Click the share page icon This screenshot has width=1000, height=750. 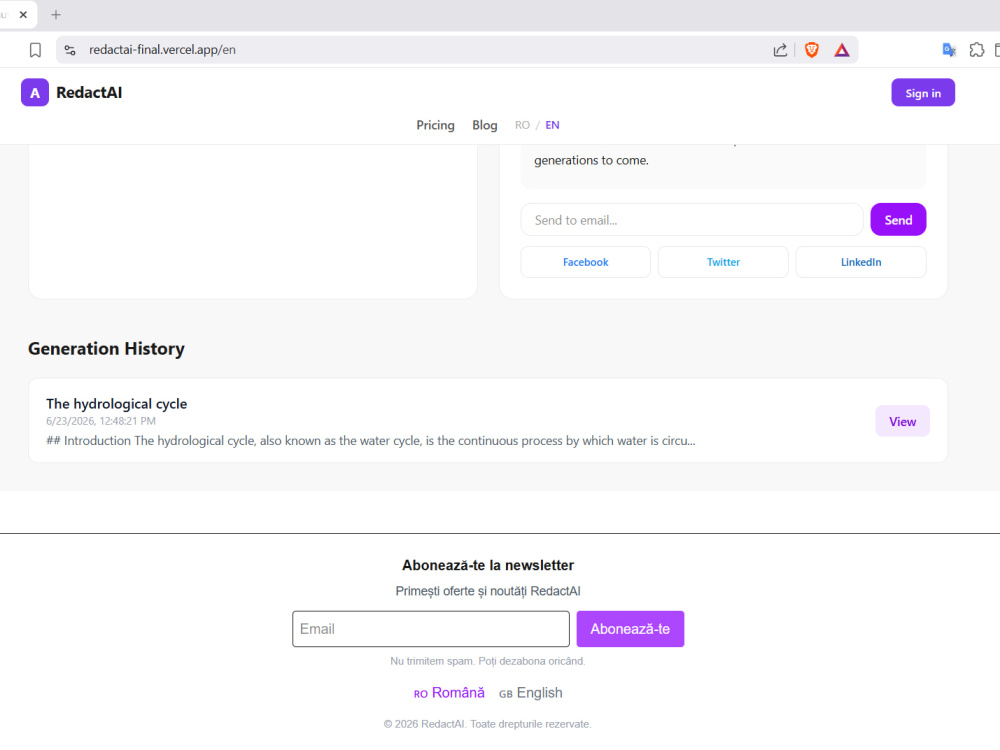[x=780, y=50]
